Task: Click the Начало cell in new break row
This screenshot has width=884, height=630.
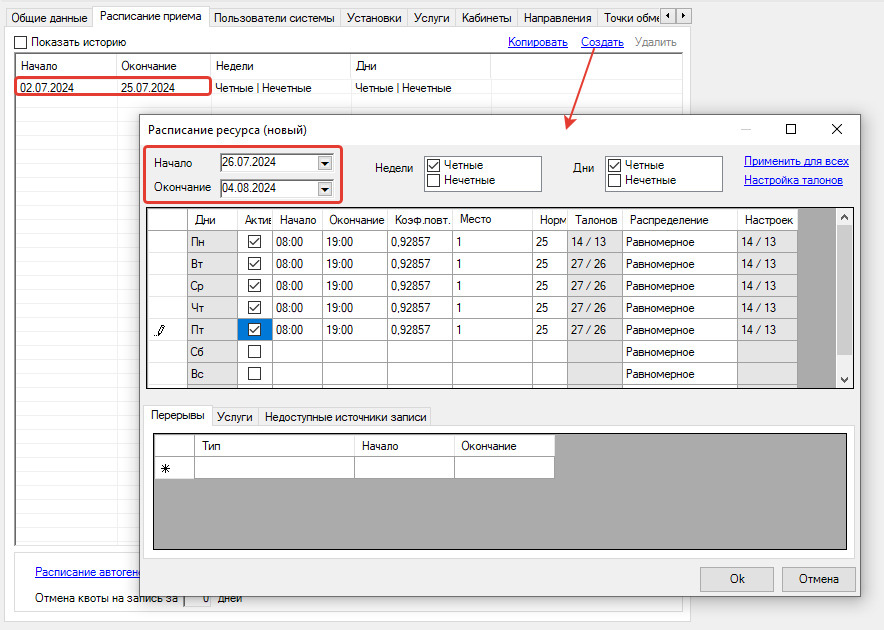Action: pyautogui.click(x=404, y=468)
